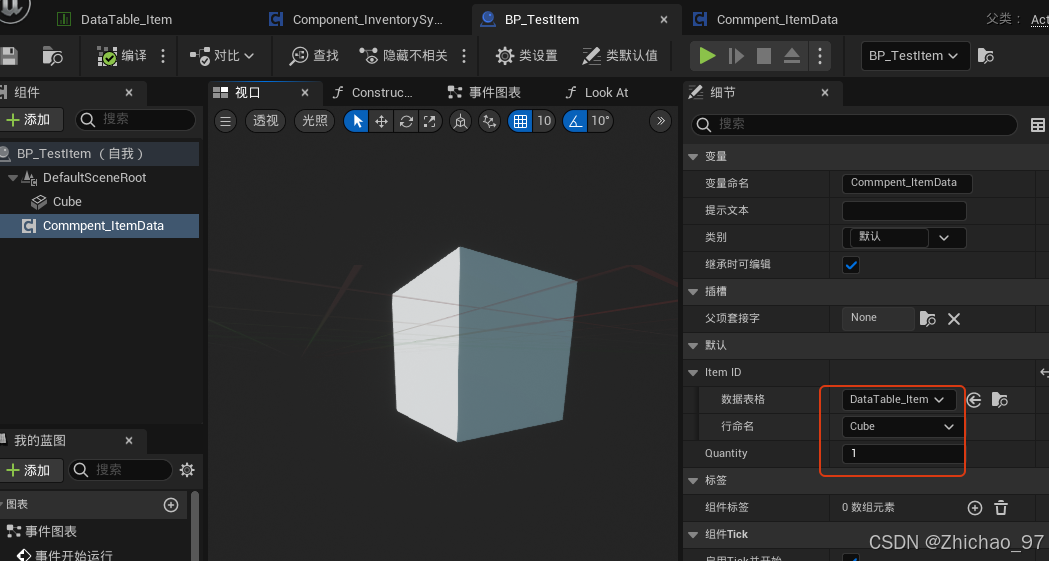This screenshot has width=1049, height=561.
Task: Browse for parent socket icon
Action: coord(927,319)
